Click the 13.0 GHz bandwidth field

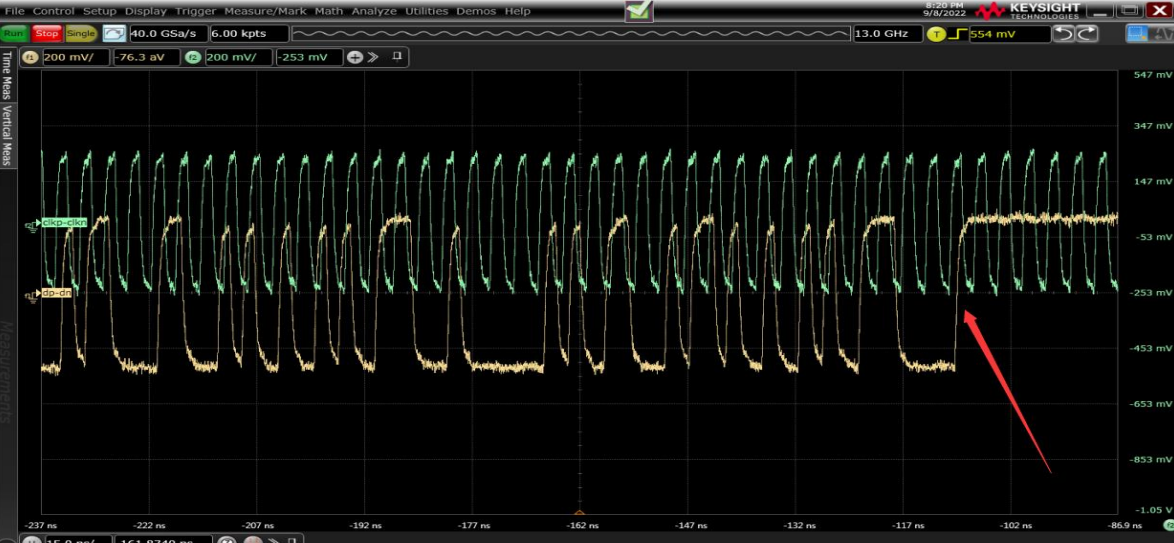click(x=888, y=34)
